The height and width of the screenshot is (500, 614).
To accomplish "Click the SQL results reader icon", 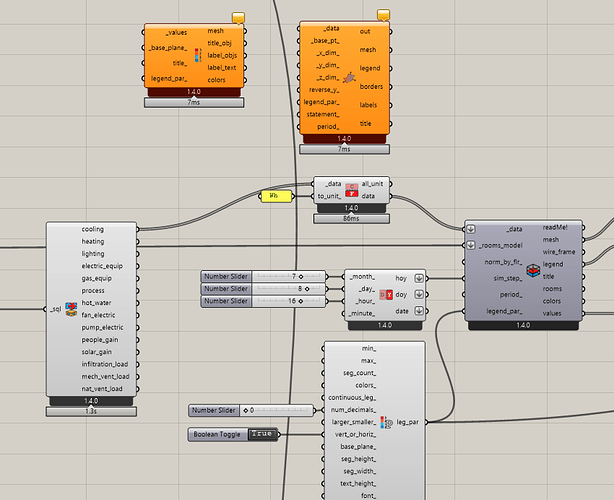I will tap(71, 309).
